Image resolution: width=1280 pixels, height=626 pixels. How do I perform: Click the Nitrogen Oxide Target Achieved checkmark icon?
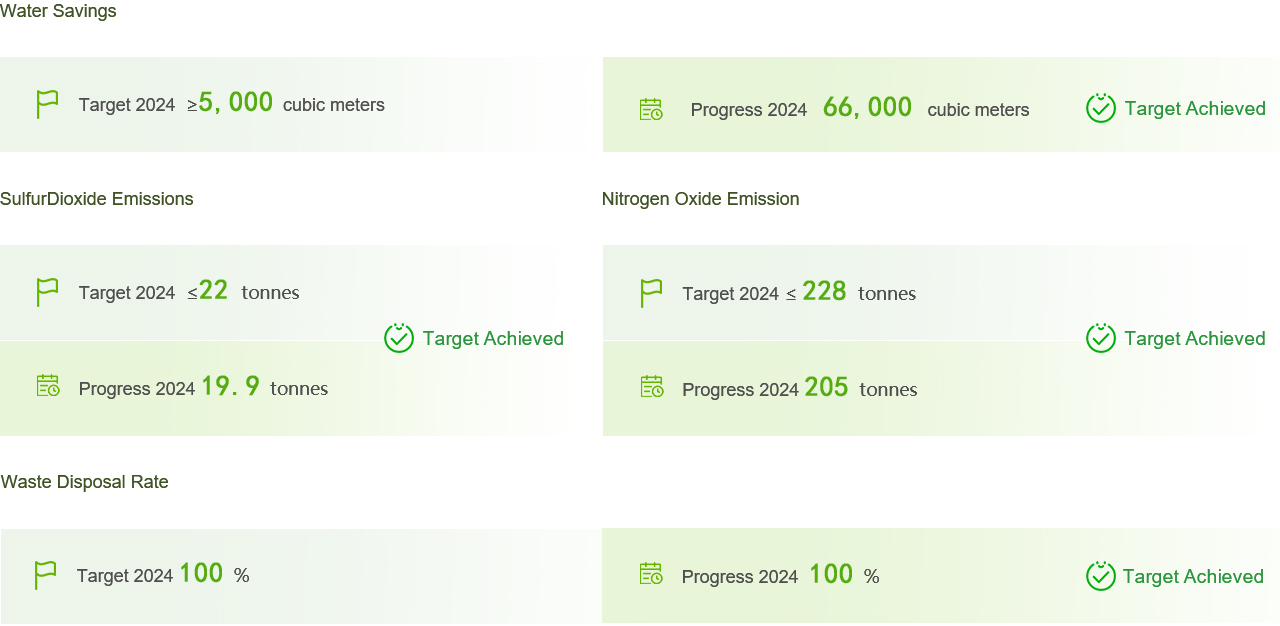click(x=1101, y=338)
